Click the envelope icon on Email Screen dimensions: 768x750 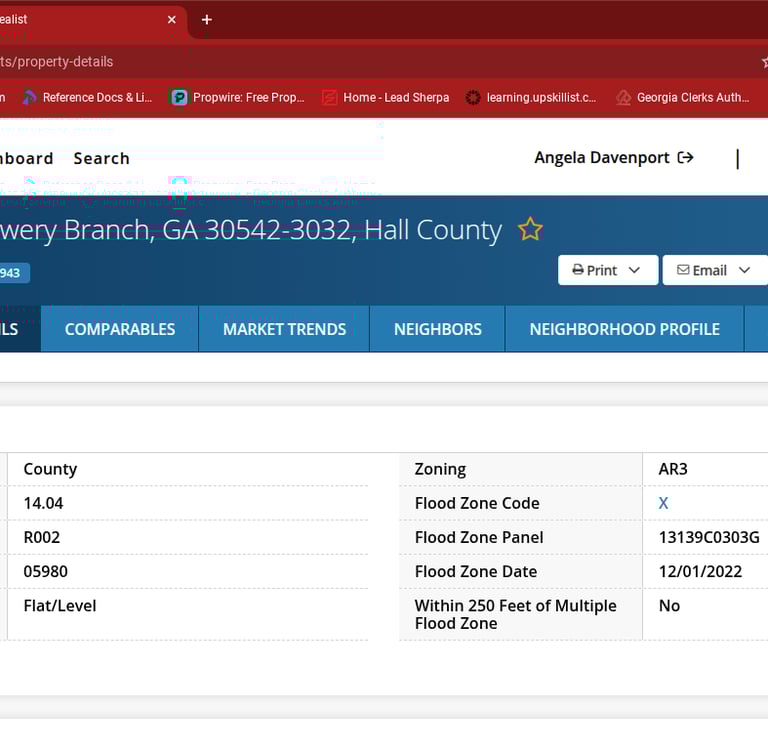[683, 269]
